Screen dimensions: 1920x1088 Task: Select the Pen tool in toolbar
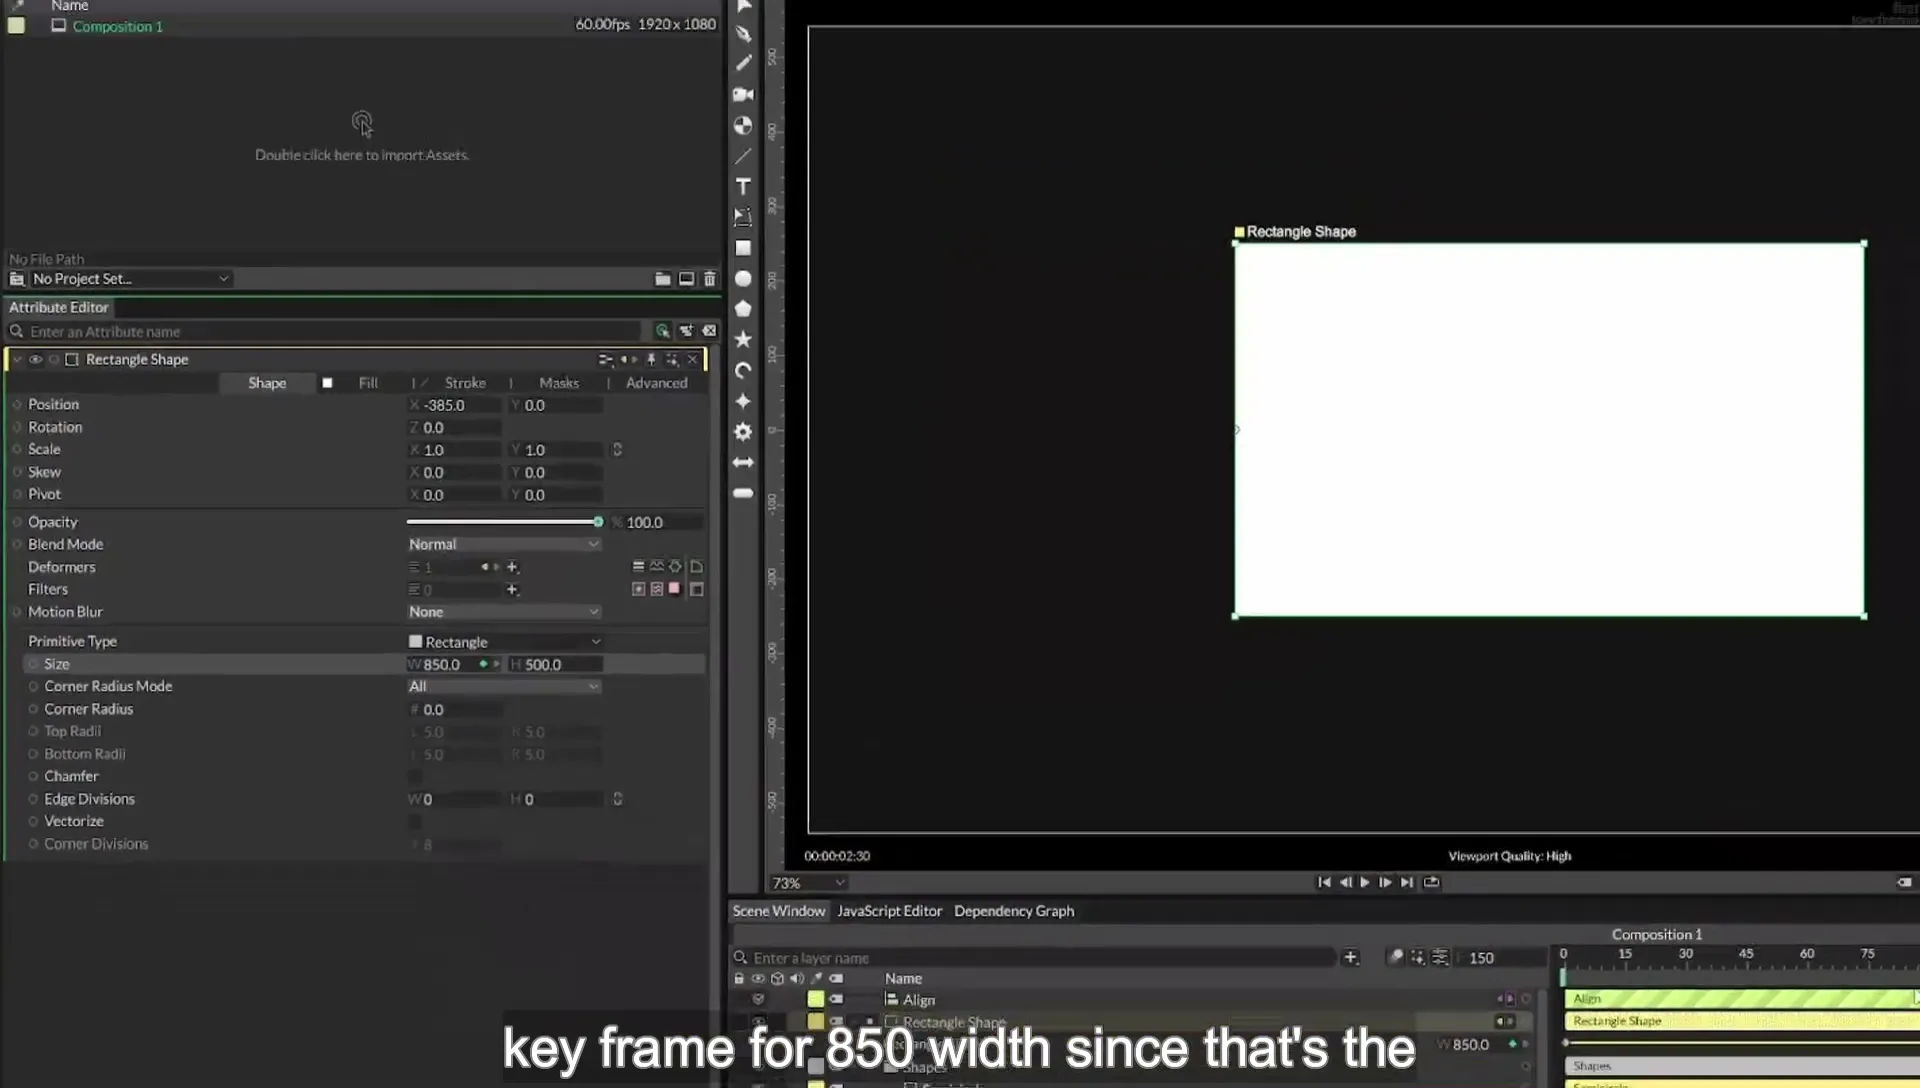point(743,34)
